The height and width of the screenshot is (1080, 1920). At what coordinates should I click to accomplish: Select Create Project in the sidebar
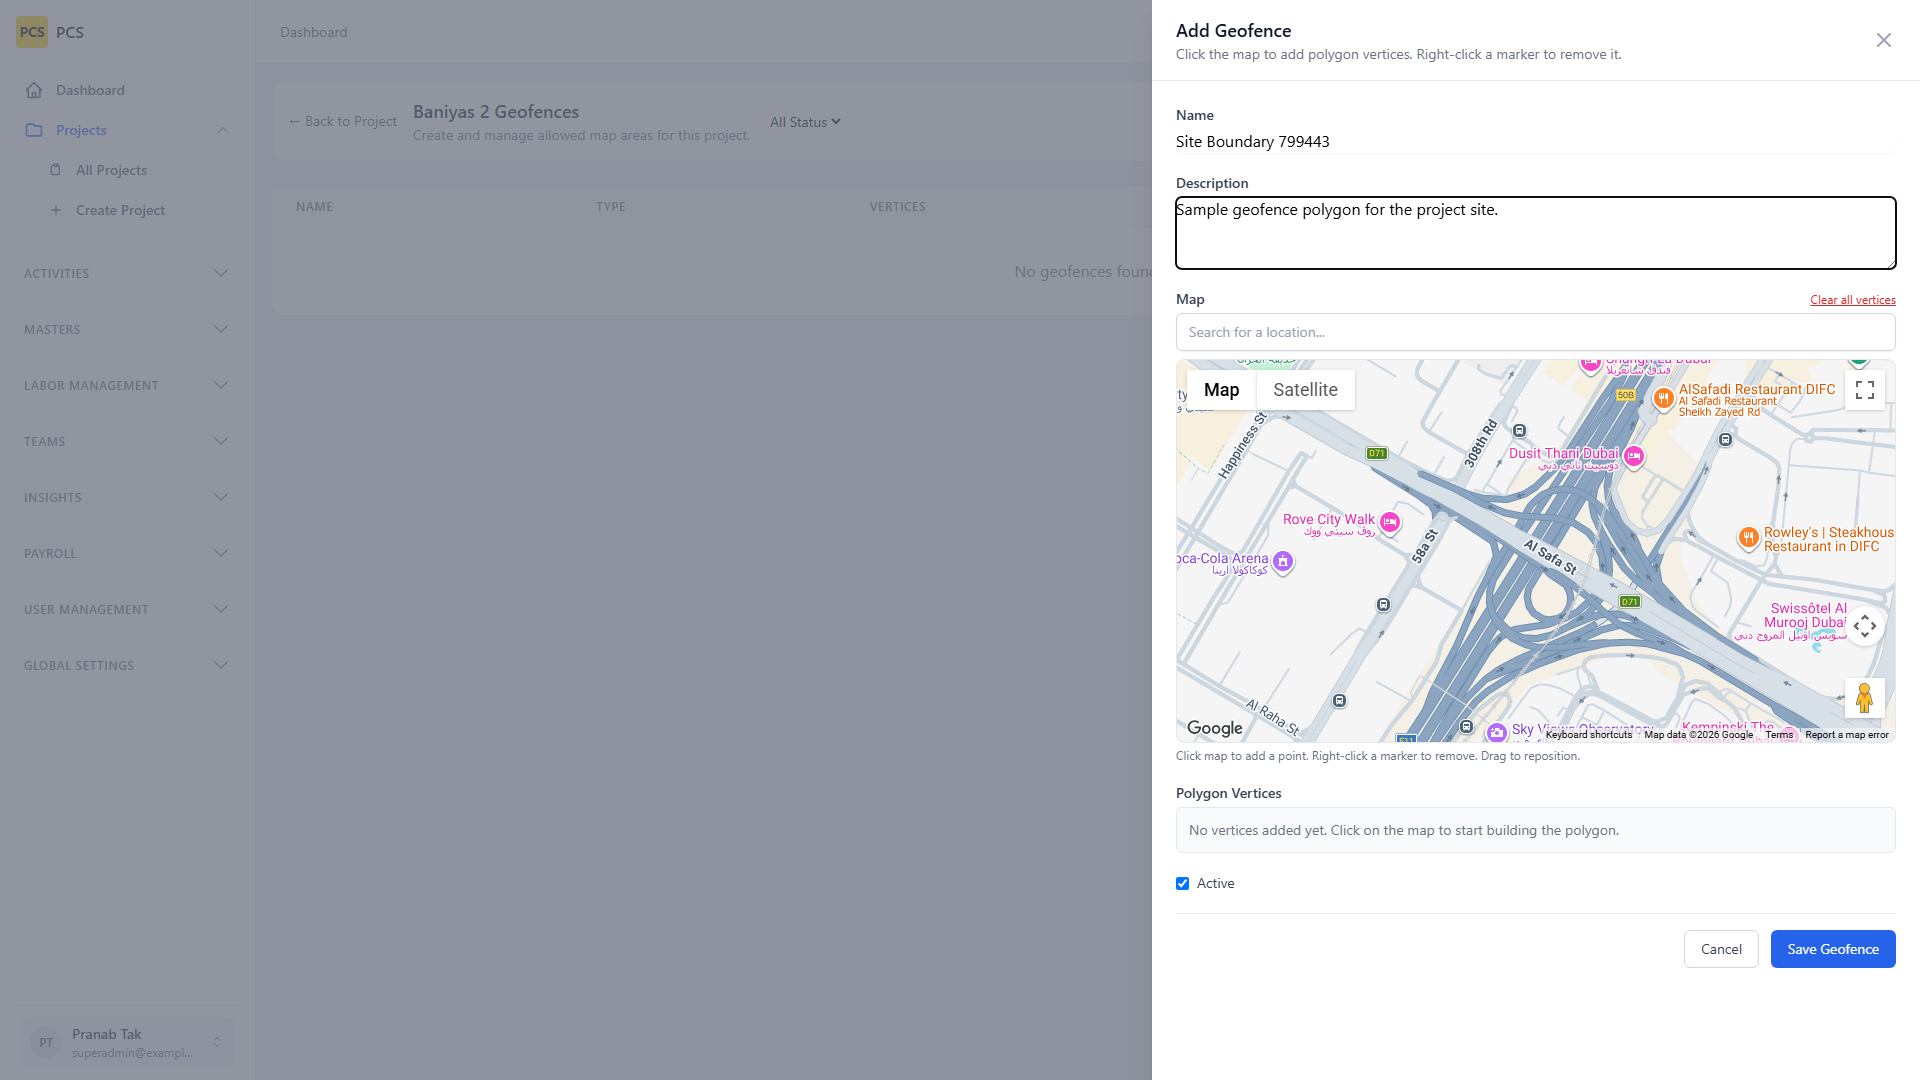point(120,210)
